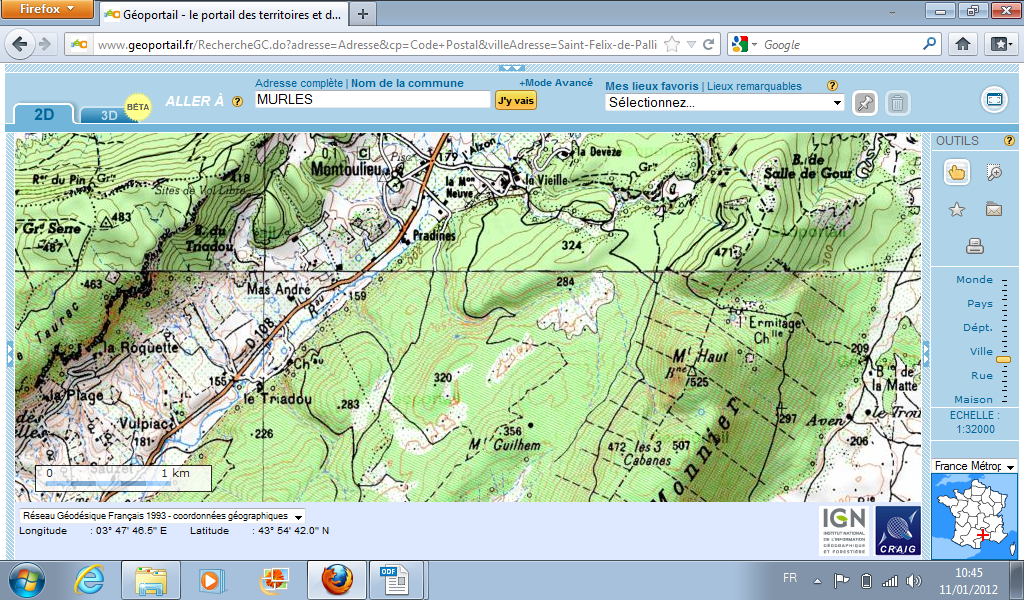Open the bookmarks menu icon

coord(1000,44)
